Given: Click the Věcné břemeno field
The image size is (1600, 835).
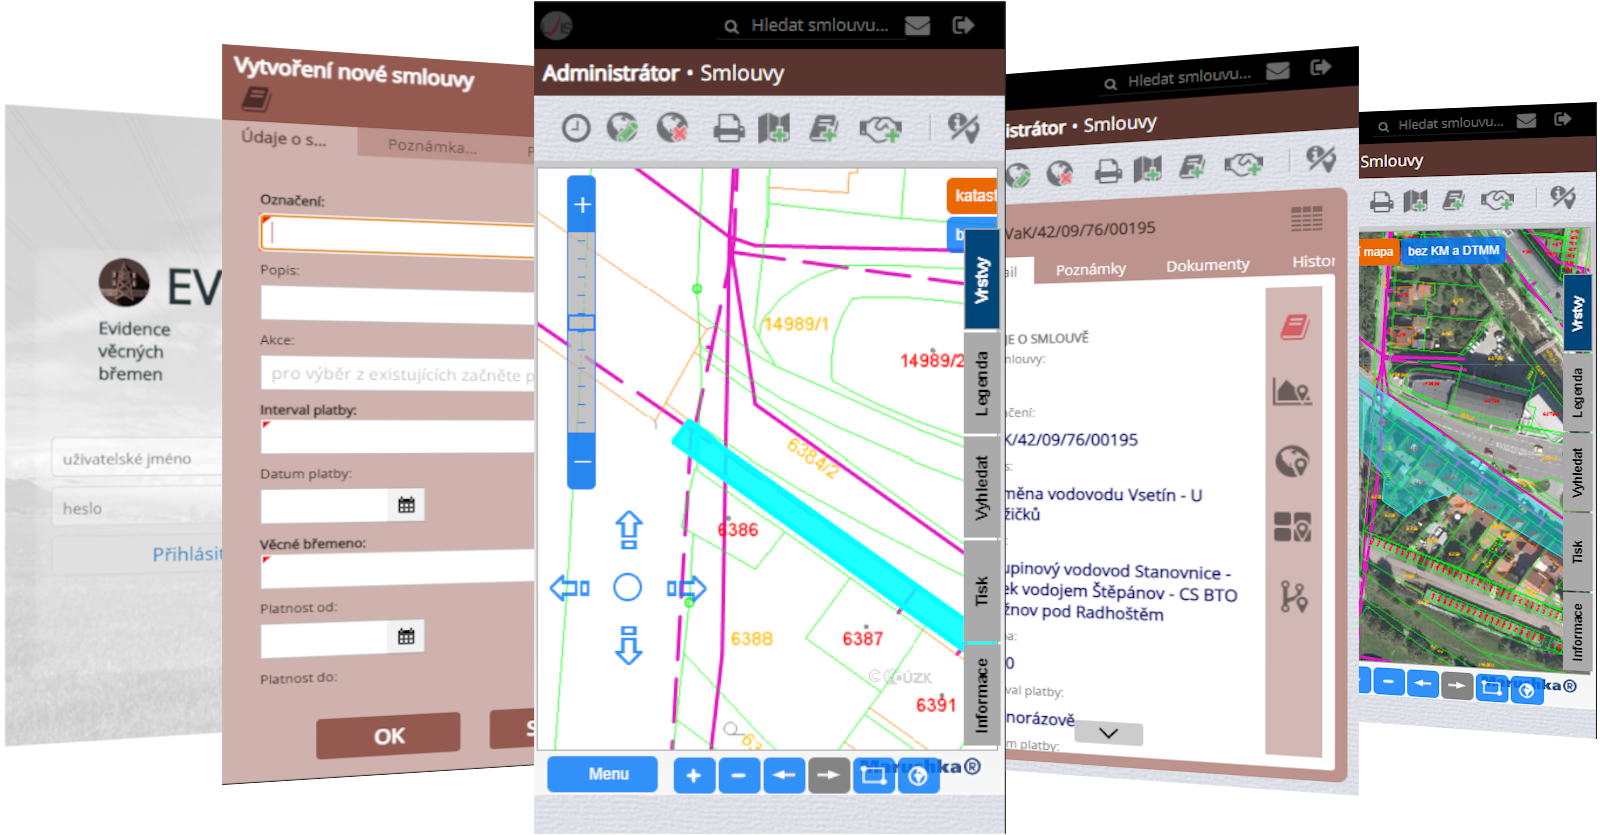Looking at the screenshot, I should [x=398, y=570].
